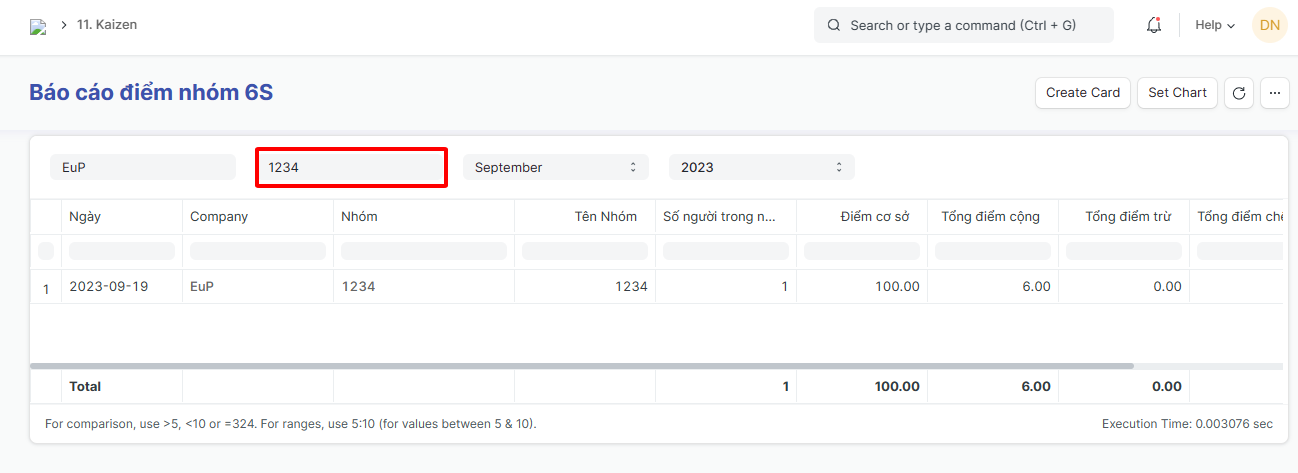Click the EuP company filter field
The image size is (1298, 473).
click(x=143, y=167)
